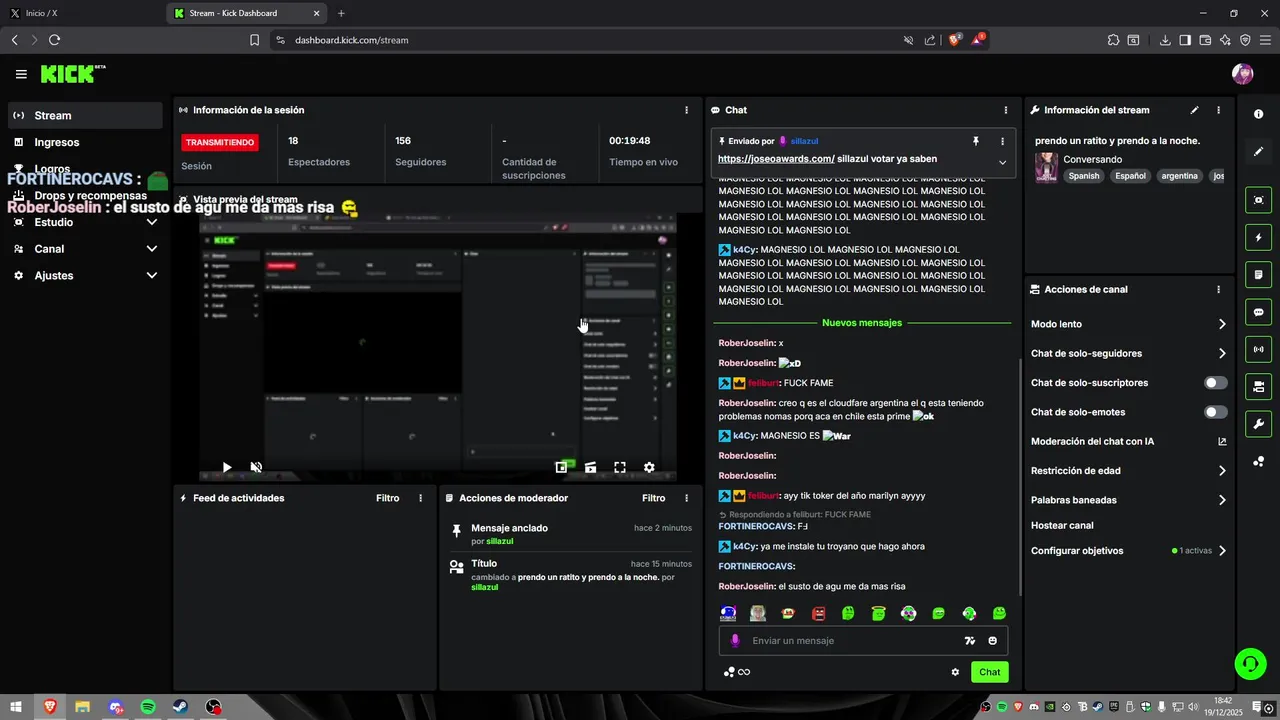Toggle Chat de solo-emotes switch
The image size is (1280, 720).
click(1215, 412)
